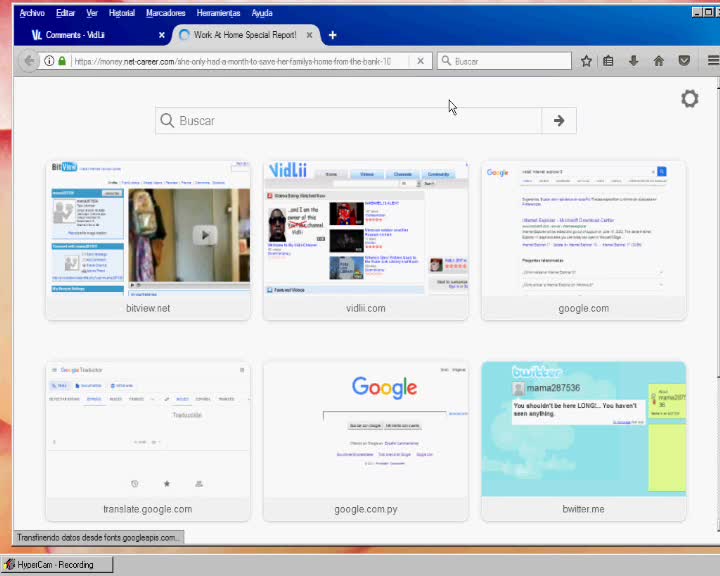Close the Comments - VidLii tab
720x576 pixels.
(x=162, y=35)
